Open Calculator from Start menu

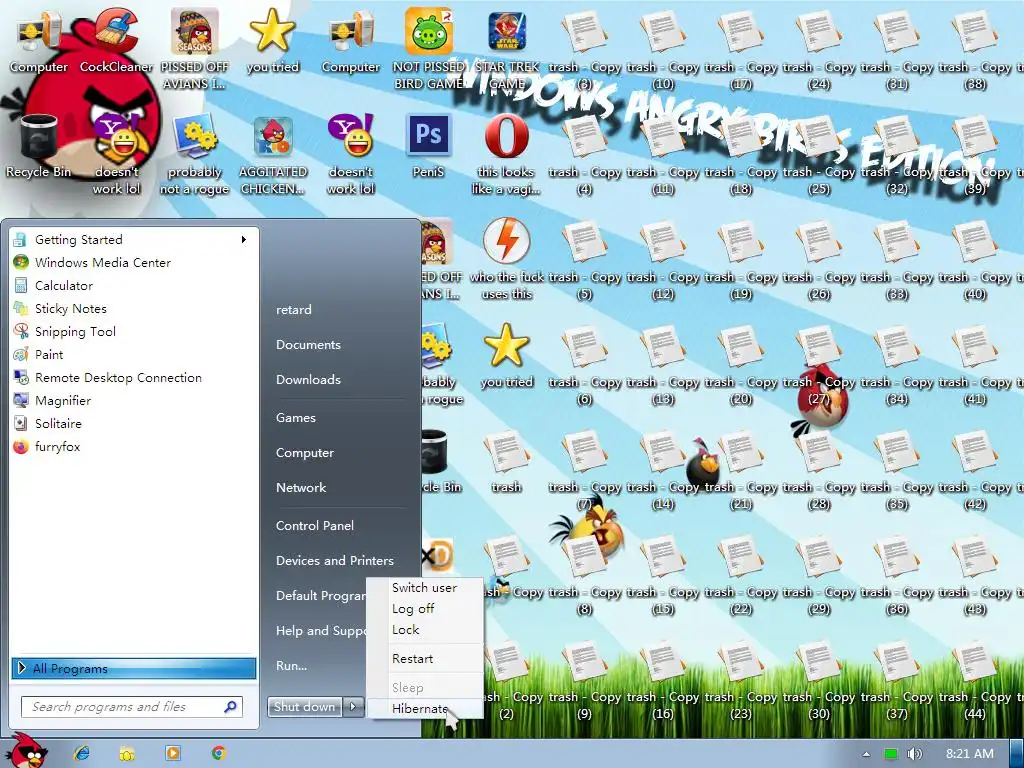(134, 285)
